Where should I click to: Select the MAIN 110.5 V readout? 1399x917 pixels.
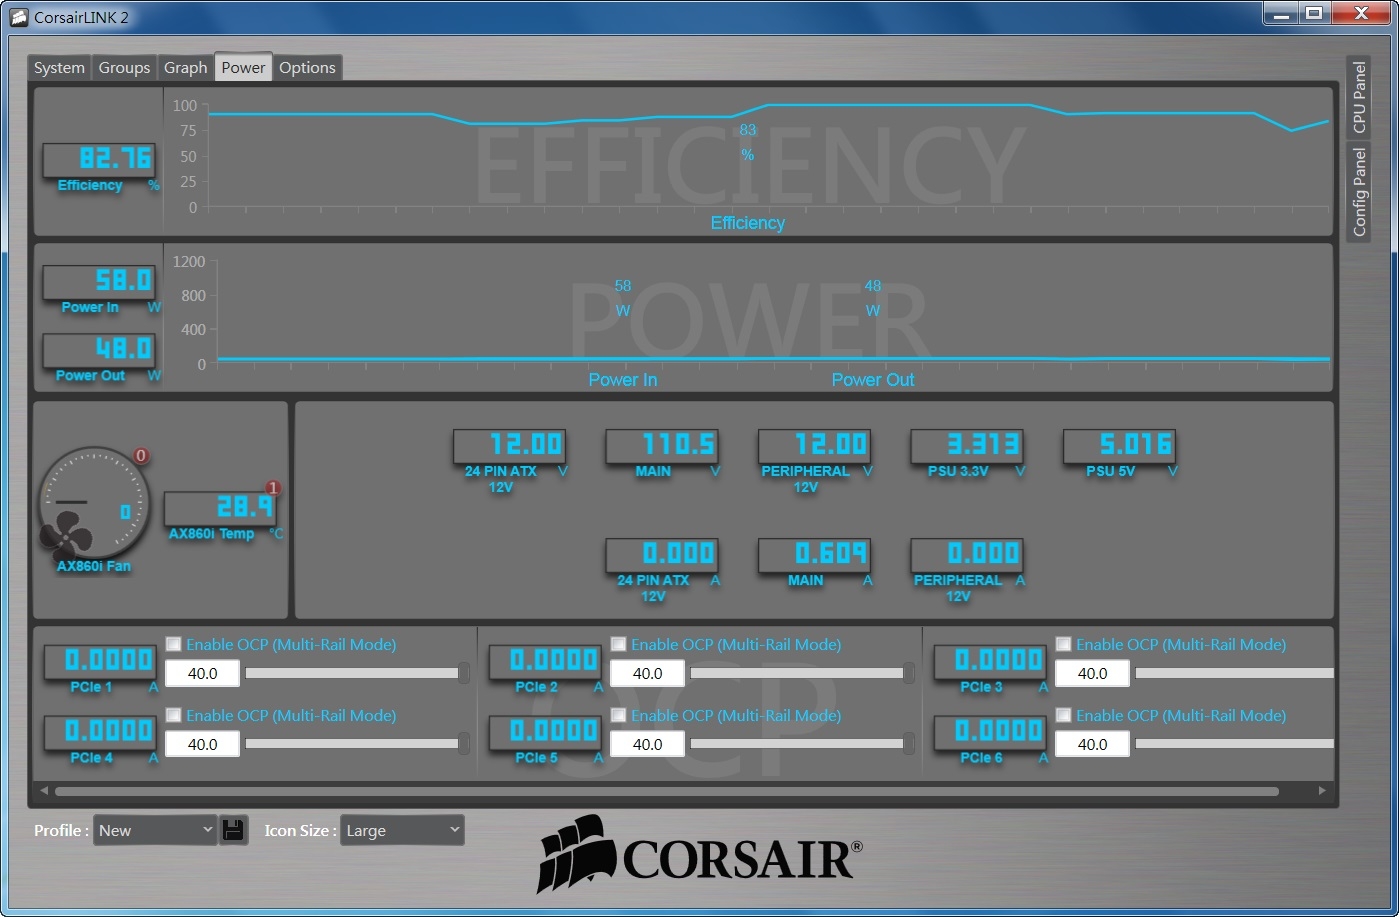point(662,446)
